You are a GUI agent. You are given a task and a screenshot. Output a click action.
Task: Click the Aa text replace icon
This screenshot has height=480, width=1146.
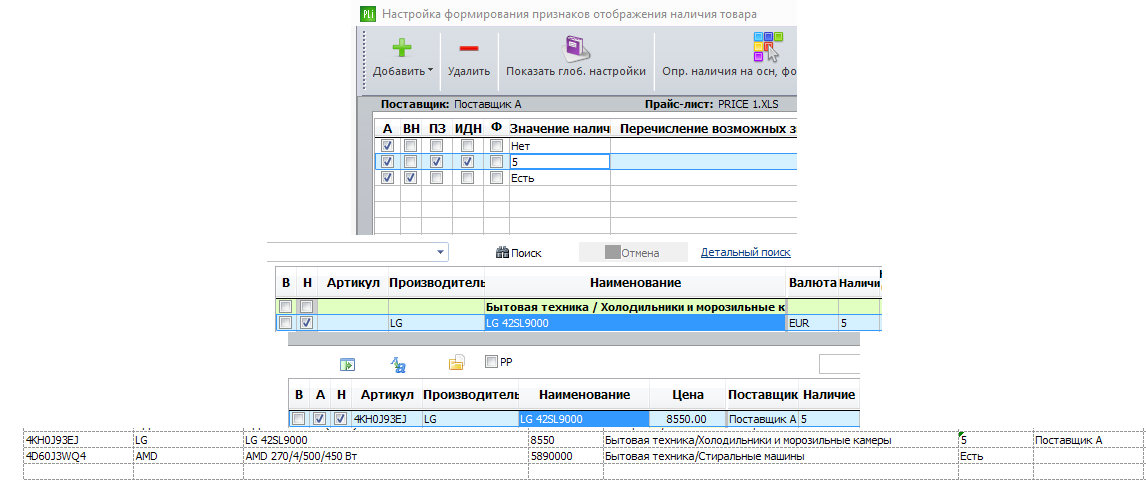tap(398, 363)
